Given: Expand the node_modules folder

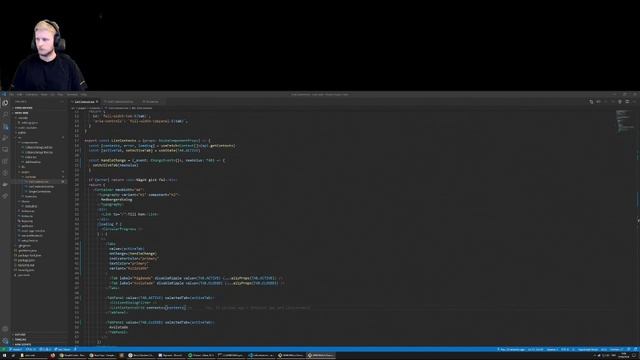Looking at the screenshot, I should click(x=27, y=128).
